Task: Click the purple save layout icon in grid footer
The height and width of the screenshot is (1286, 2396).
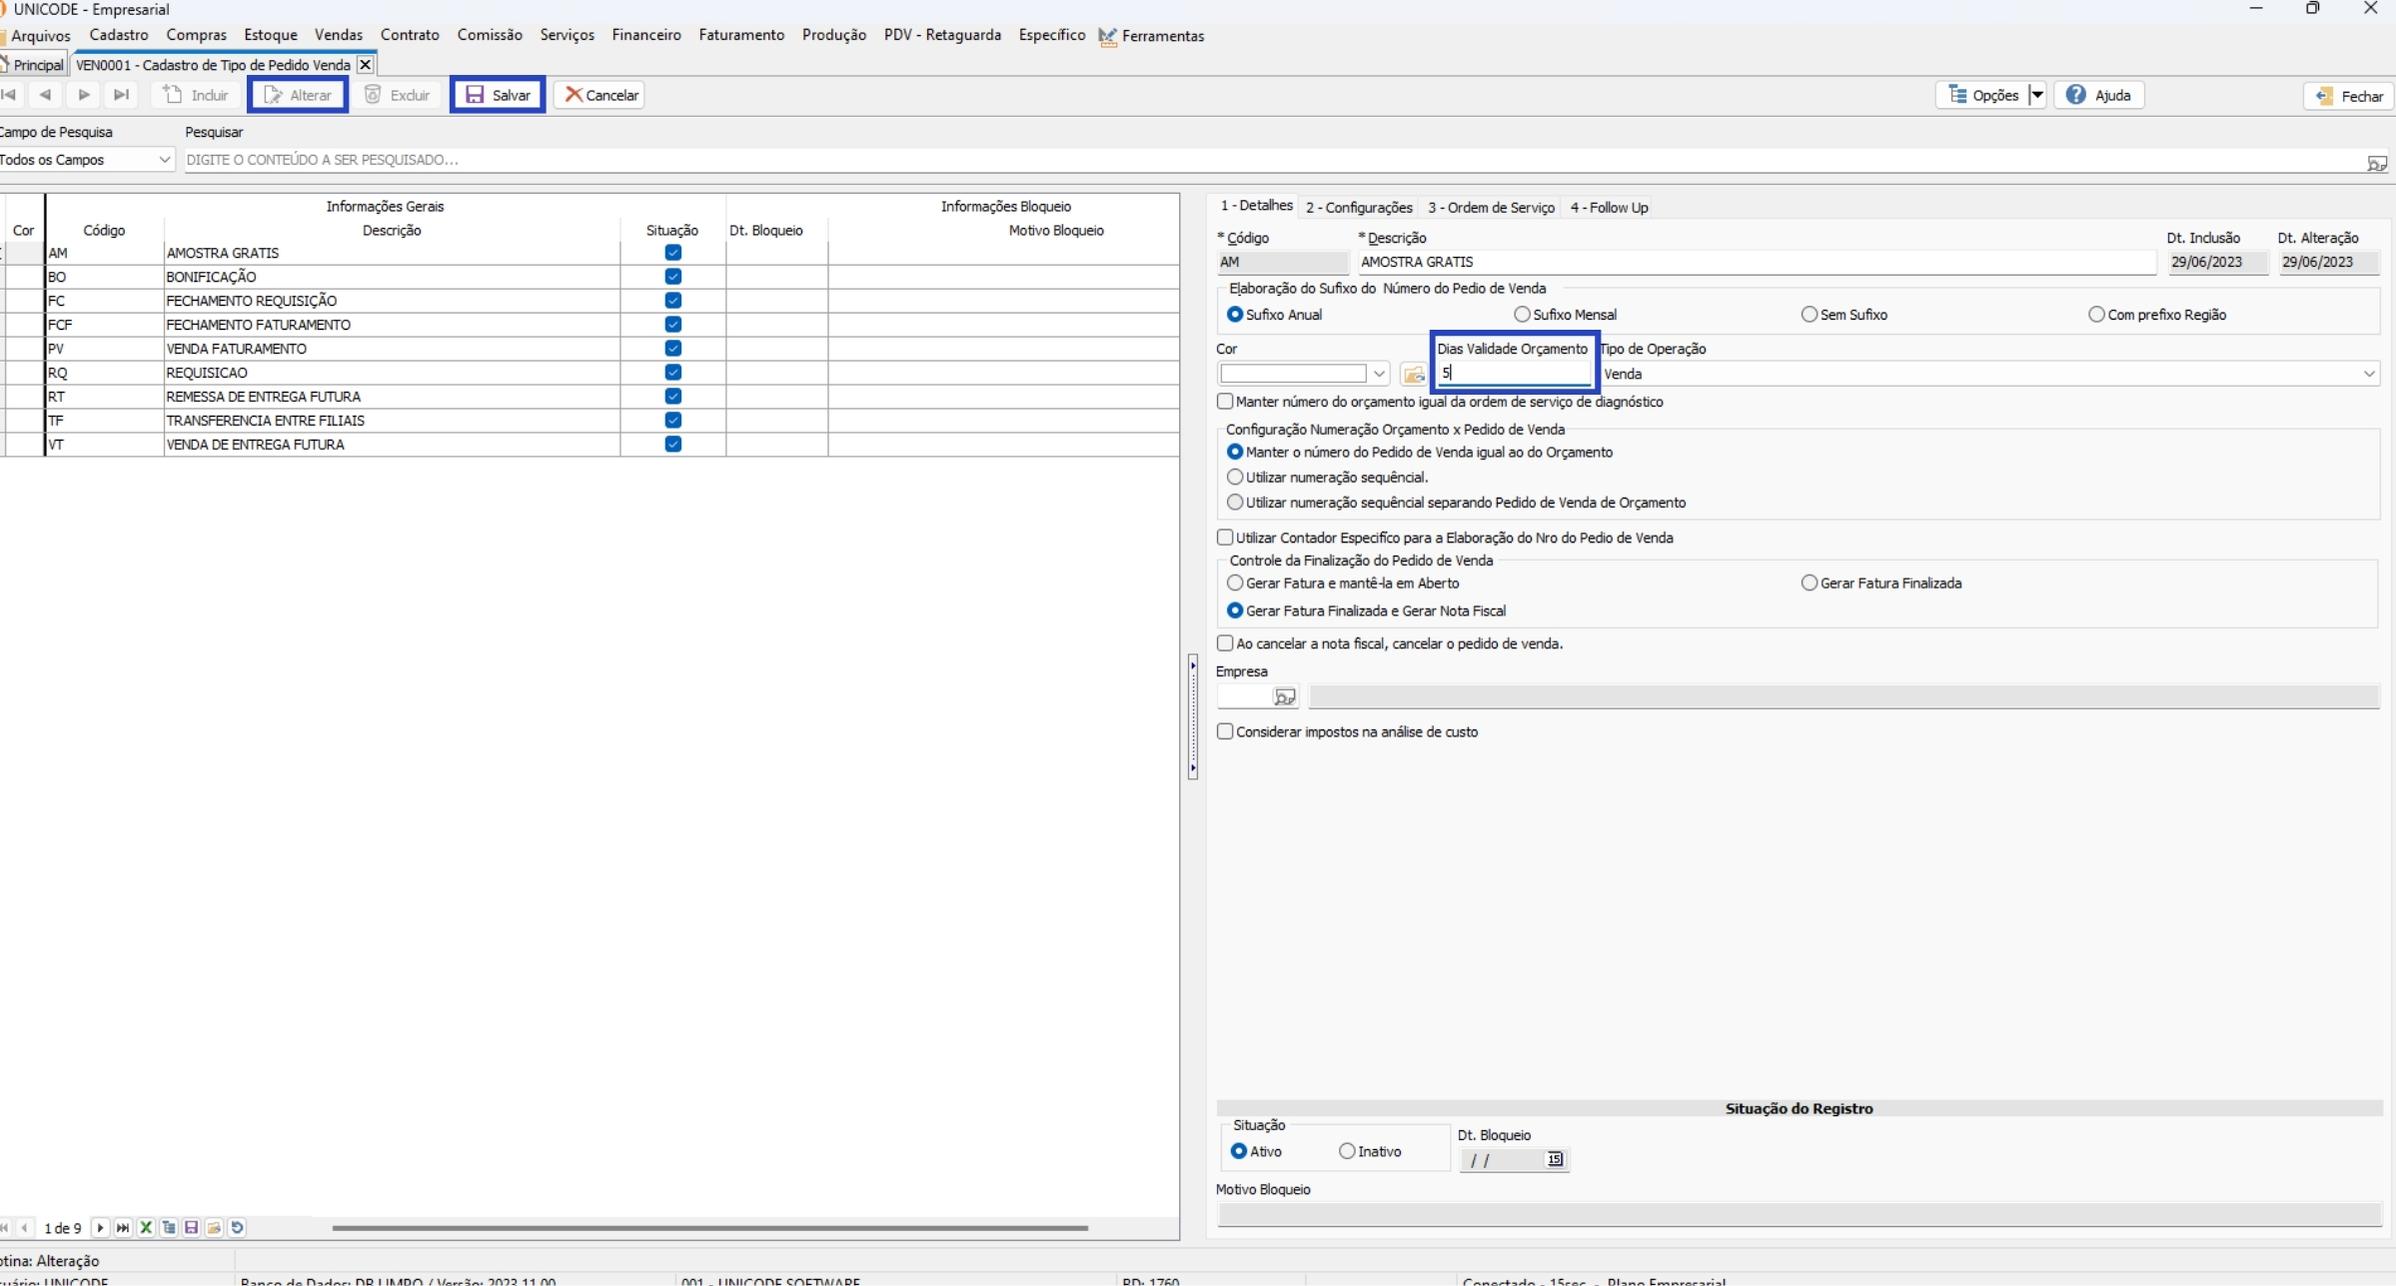Action: [191, 1228]
